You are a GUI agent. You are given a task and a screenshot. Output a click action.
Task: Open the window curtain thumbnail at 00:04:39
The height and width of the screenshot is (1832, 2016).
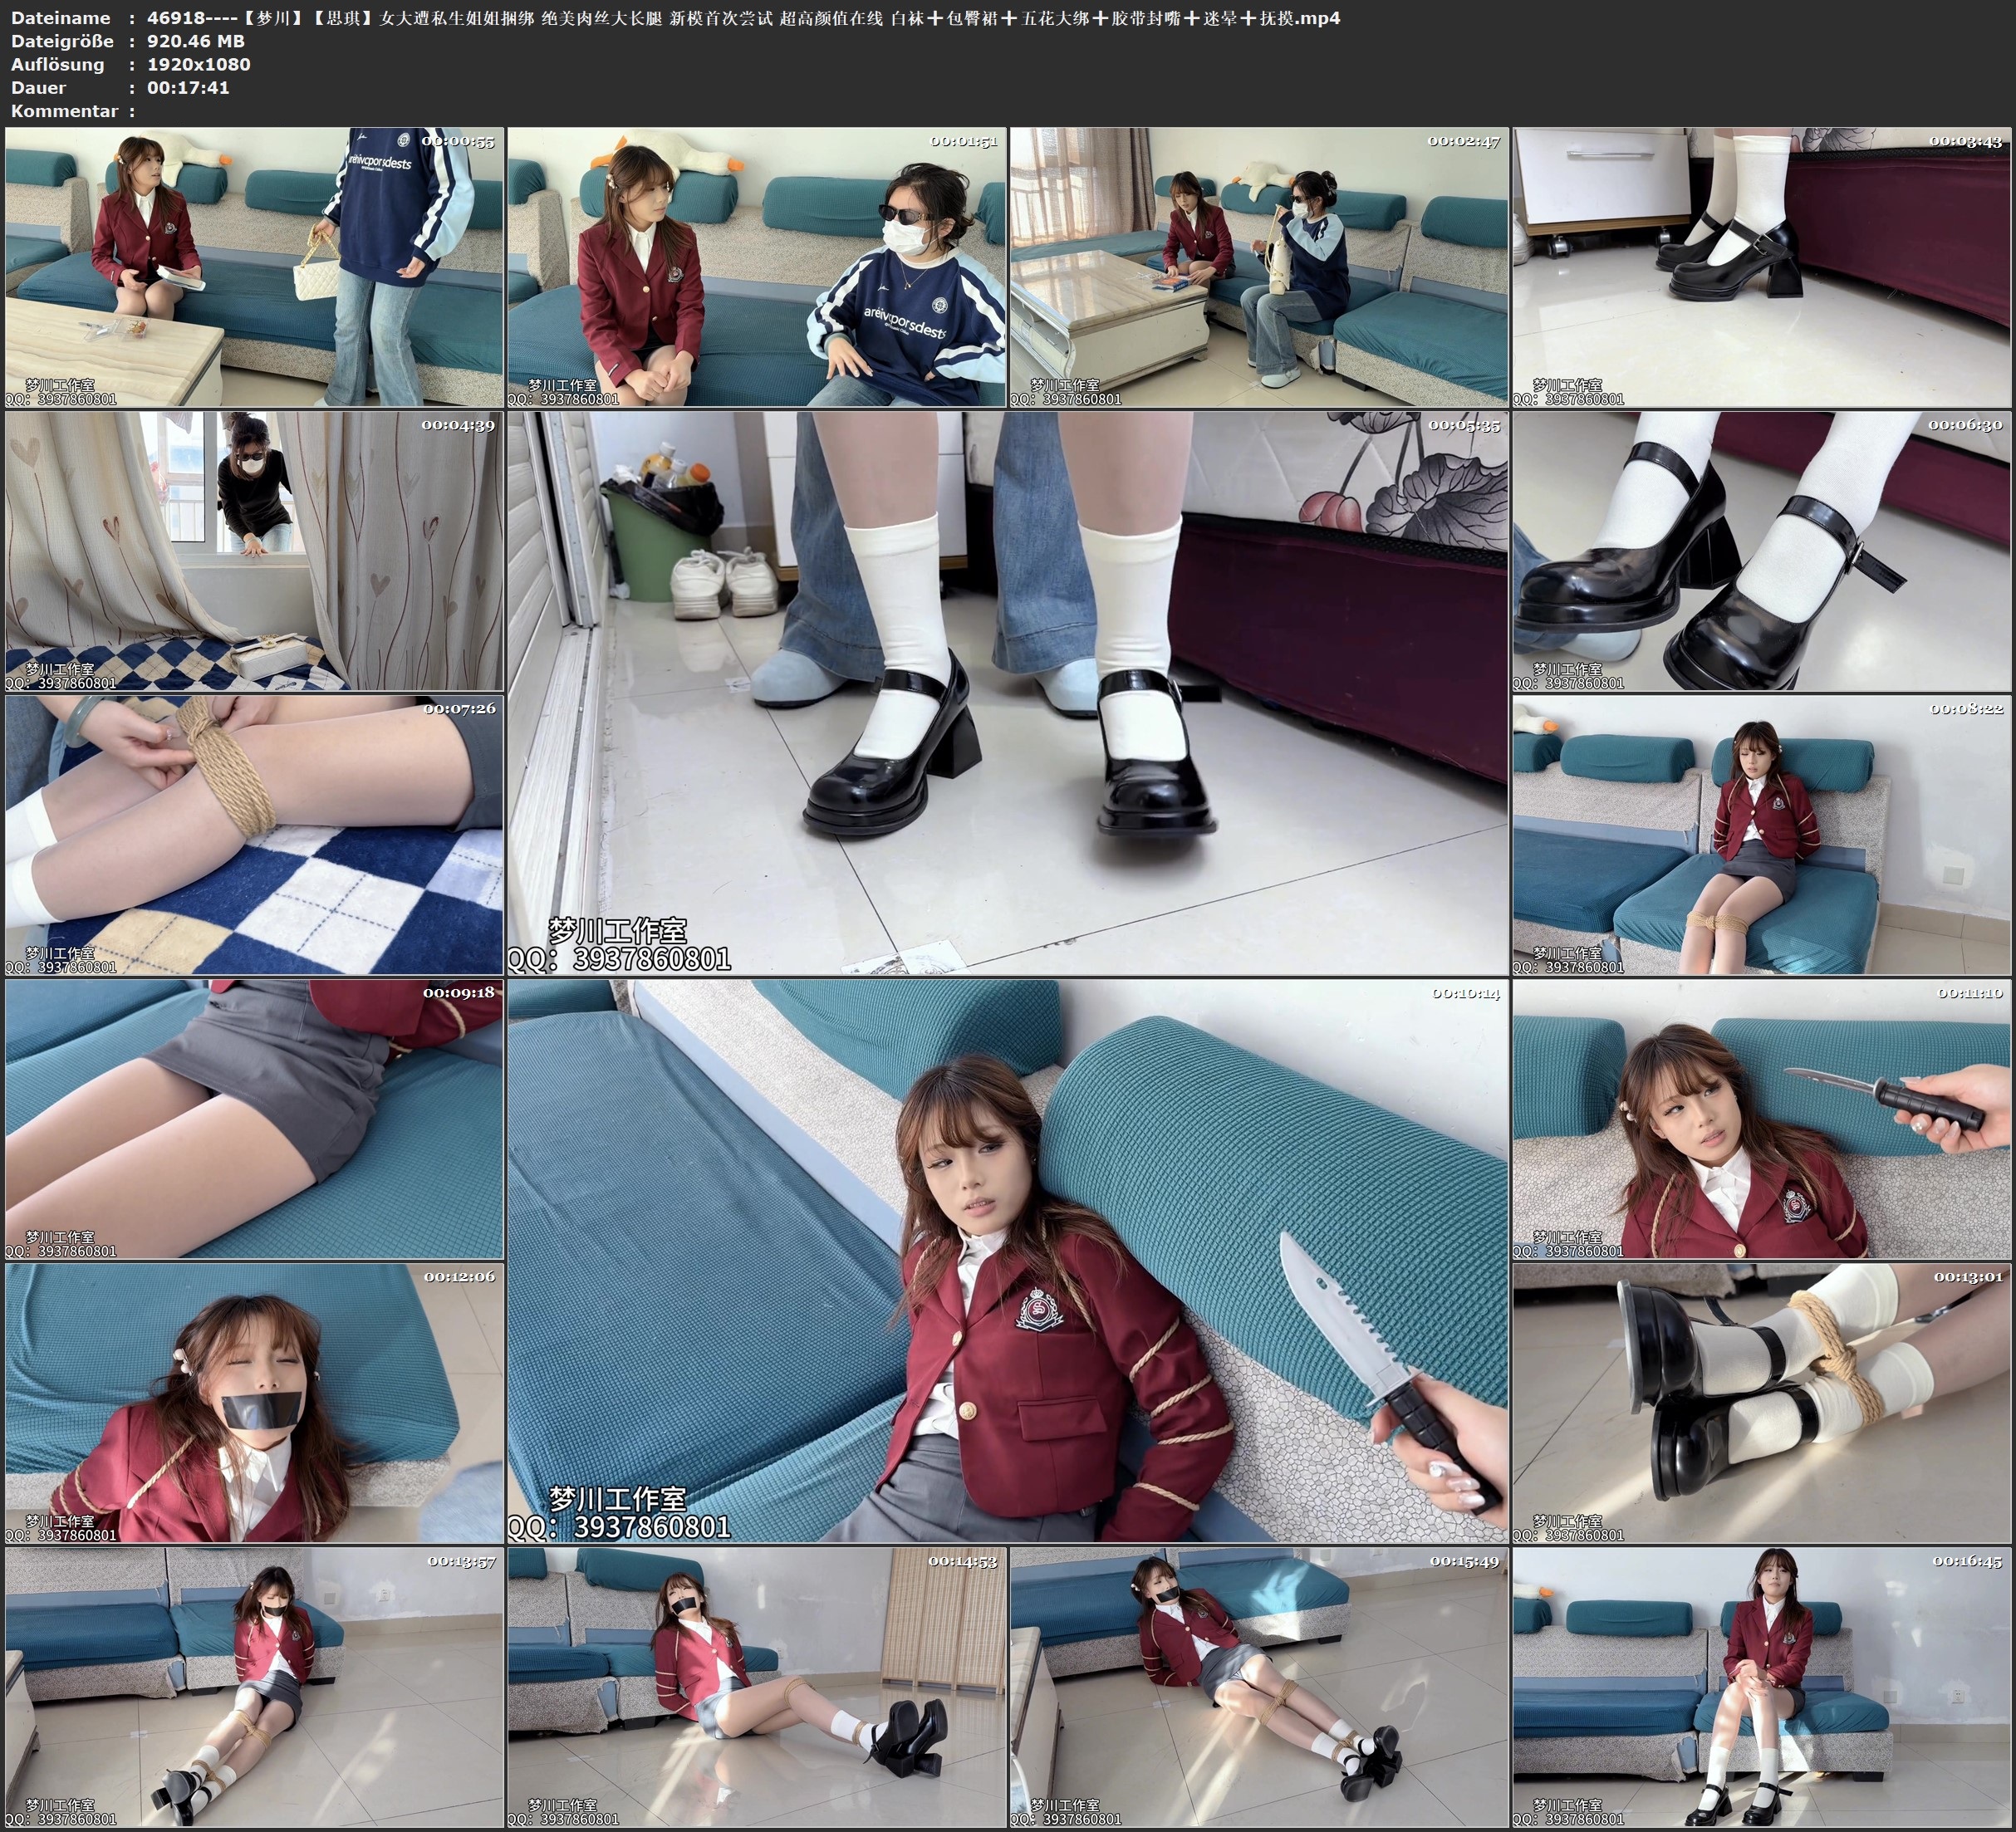click(x=254, y=551)
